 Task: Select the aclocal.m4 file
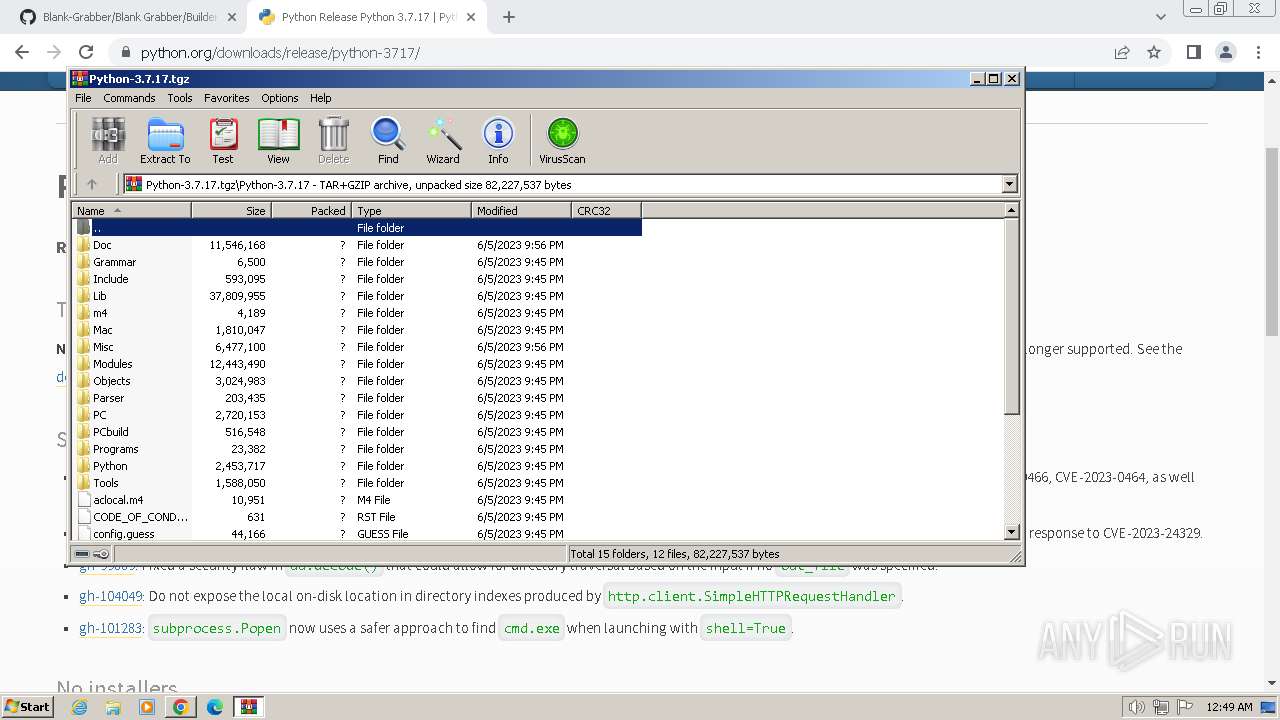[357, 500]
